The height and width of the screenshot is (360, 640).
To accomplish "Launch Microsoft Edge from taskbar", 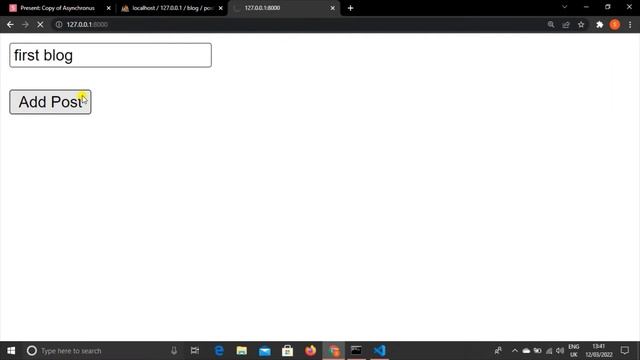I will coord(219,351).
